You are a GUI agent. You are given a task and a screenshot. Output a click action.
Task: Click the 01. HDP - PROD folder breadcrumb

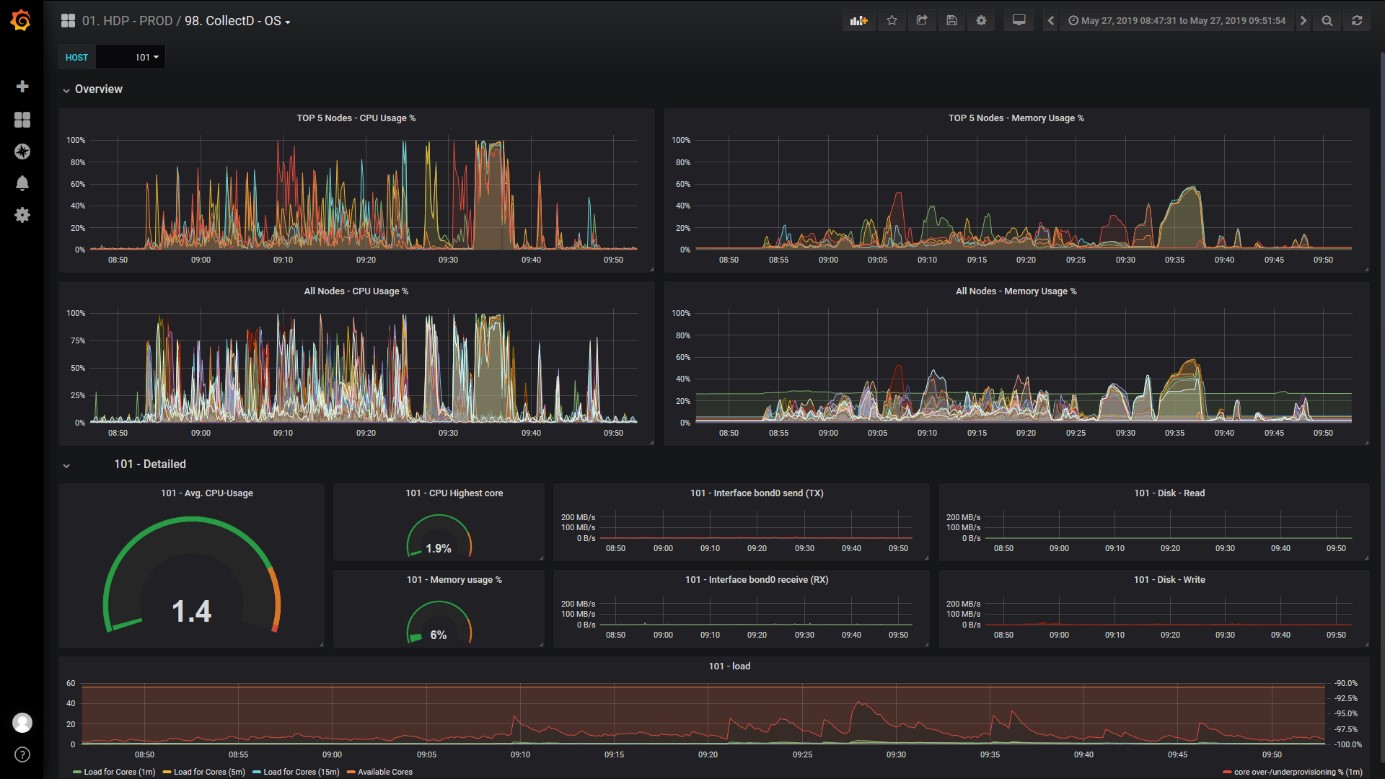tap(127, 20)
